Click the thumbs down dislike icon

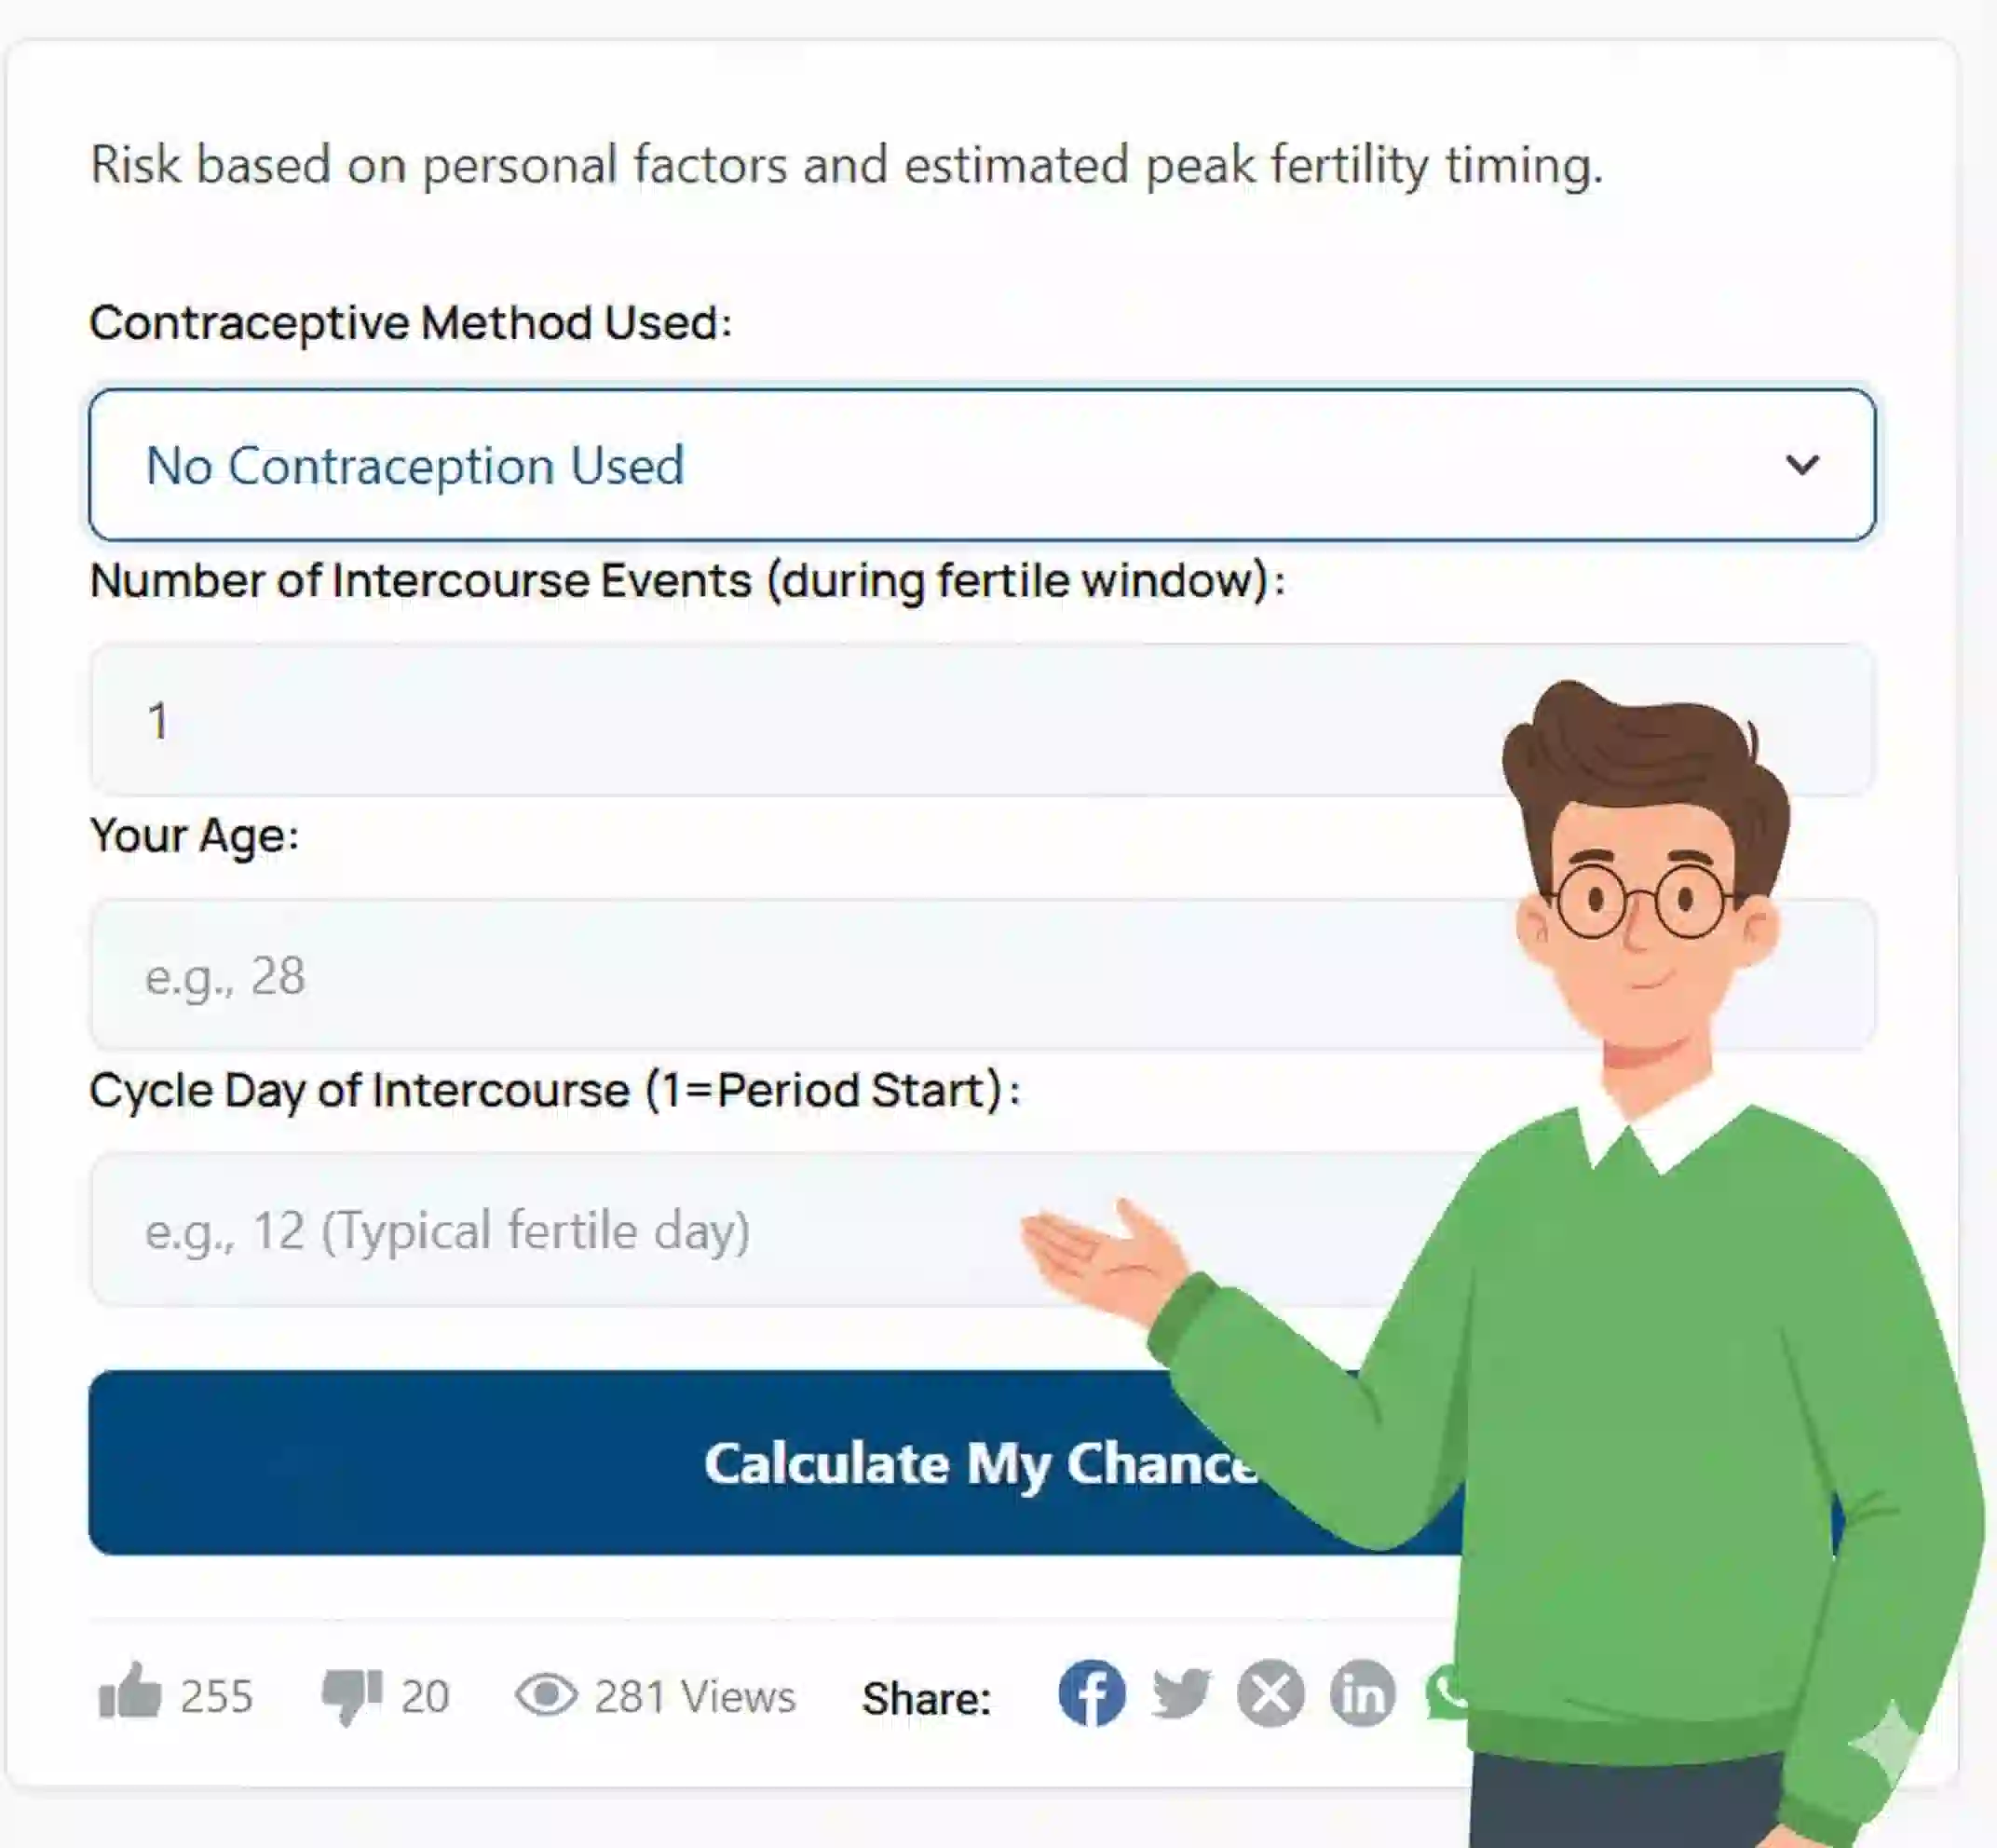pyautogui.click(x=349, y=1693)
